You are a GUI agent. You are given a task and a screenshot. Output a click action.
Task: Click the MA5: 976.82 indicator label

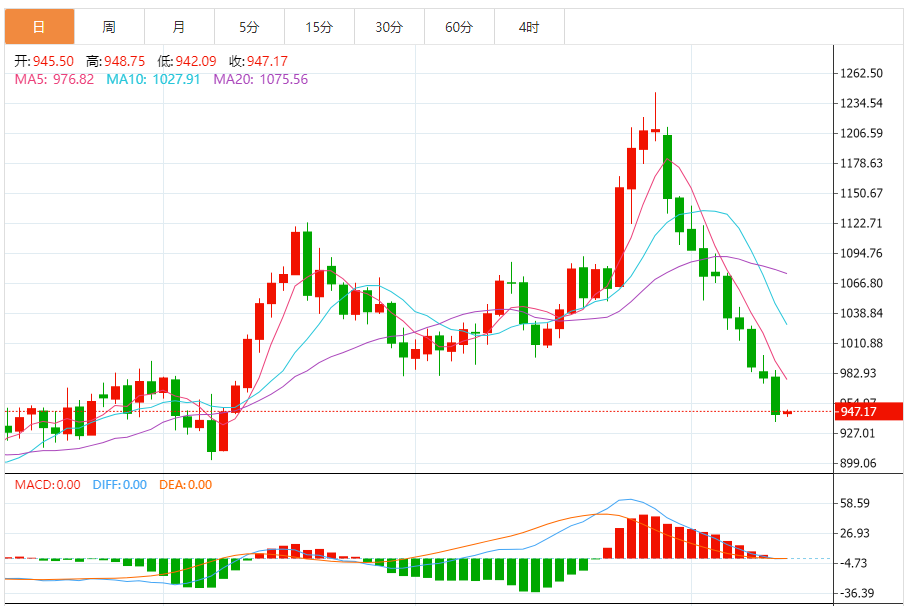(x=55, y=79)
